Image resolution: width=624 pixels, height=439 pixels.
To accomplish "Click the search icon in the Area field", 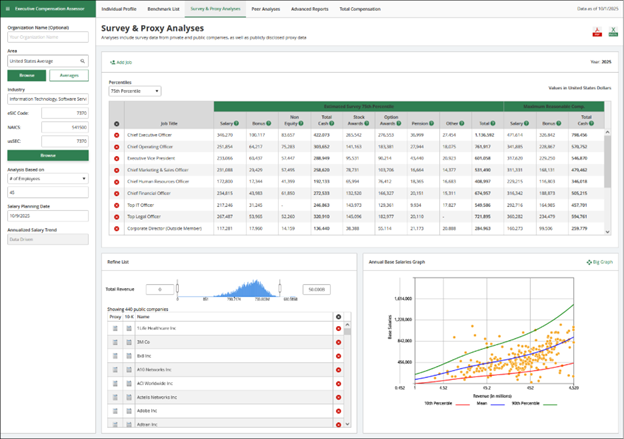I will pos(83,61).
